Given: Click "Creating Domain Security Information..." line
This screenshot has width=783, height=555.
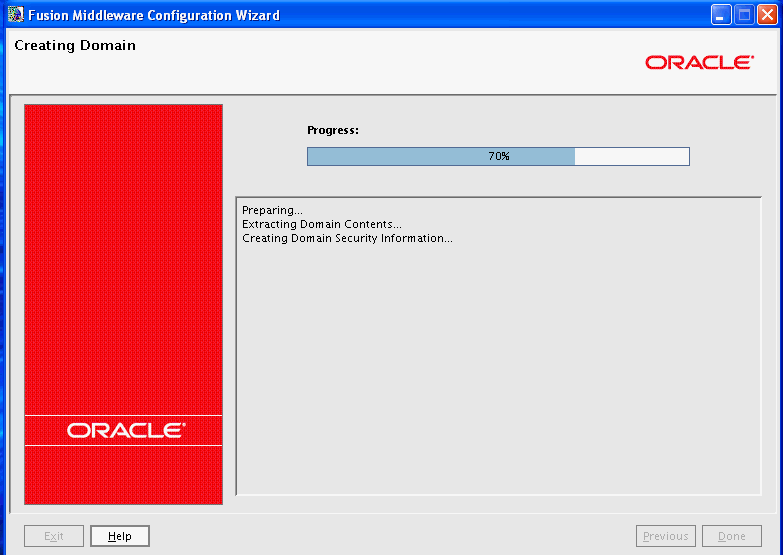Looking at the screenshot, I should pos(347,238).
